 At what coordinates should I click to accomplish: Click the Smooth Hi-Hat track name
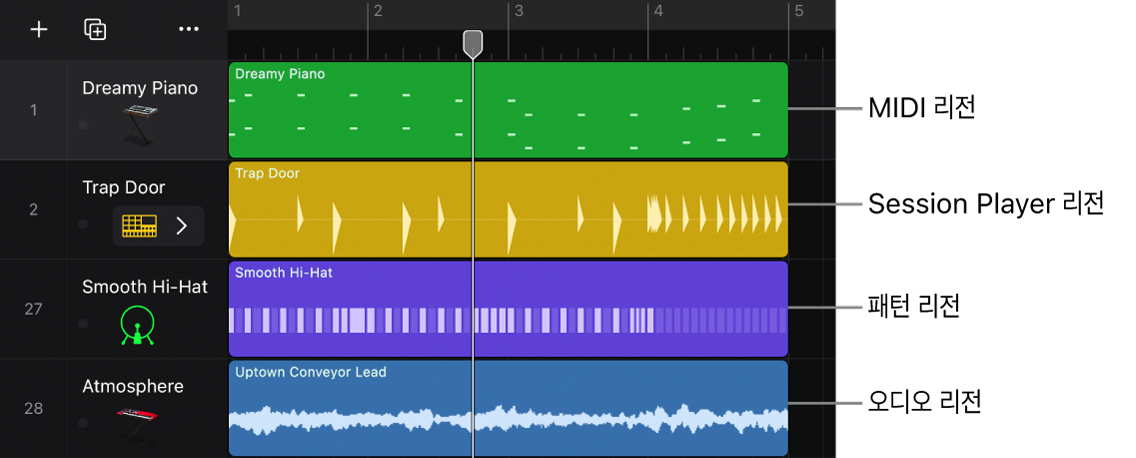pos(145,287)
